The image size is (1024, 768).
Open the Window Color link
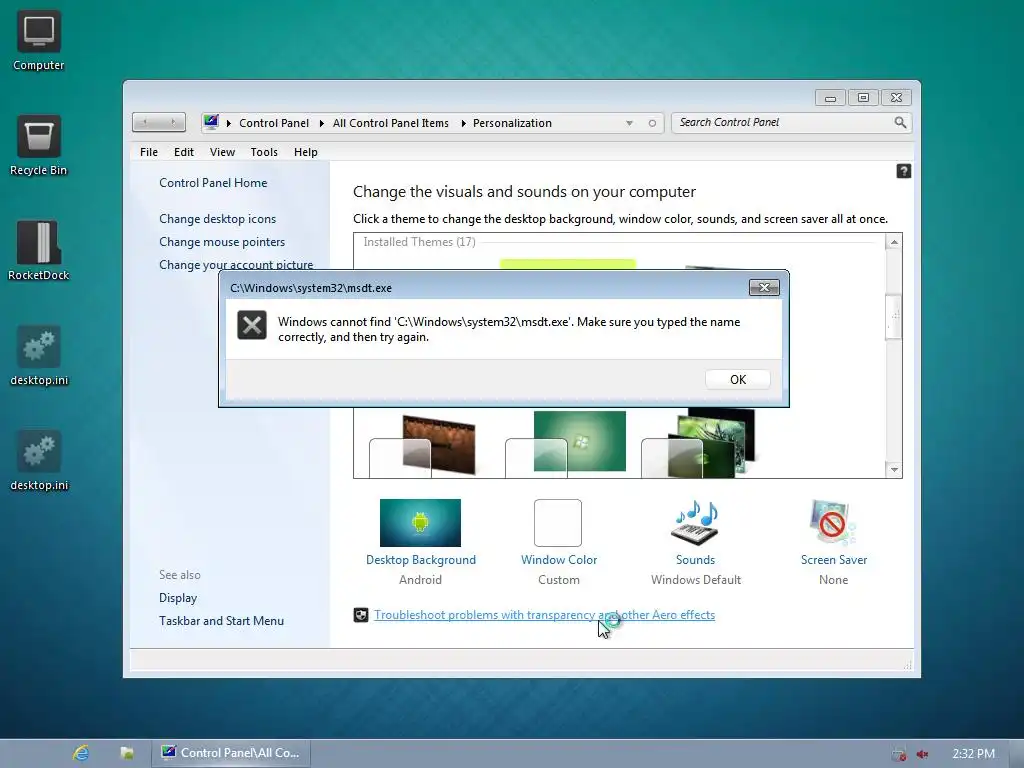tap(558, 560)
